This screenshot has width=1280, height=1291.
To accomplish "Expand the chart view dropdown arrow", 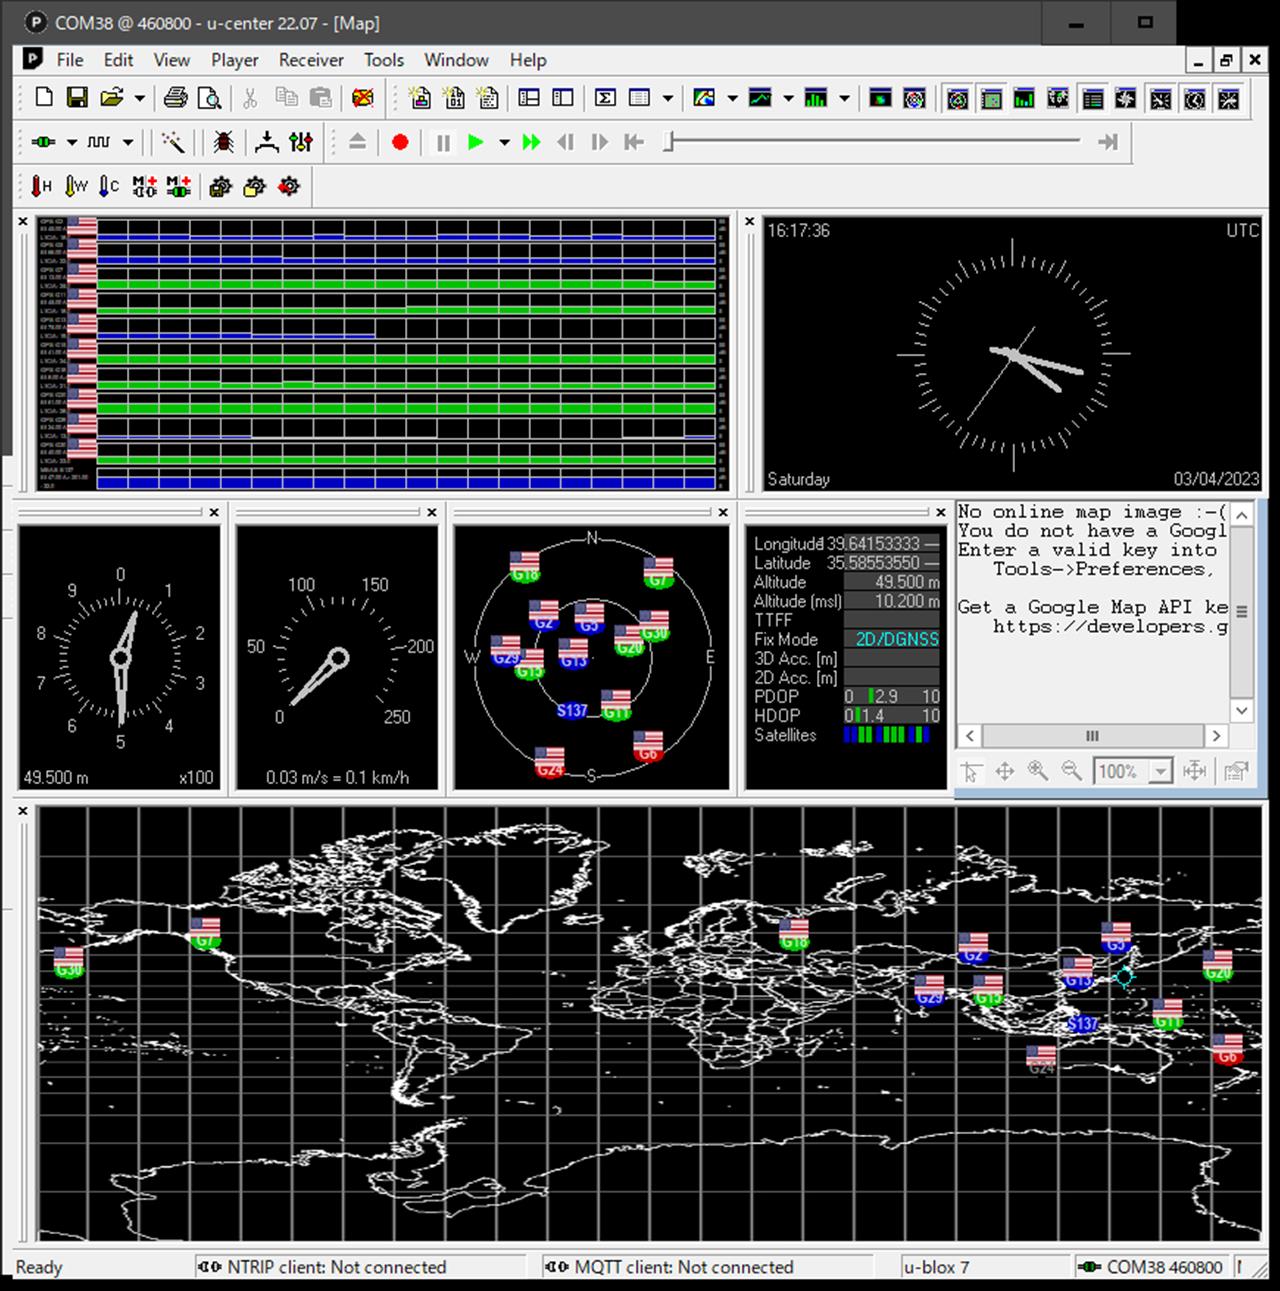I will (x=788, y=98).
